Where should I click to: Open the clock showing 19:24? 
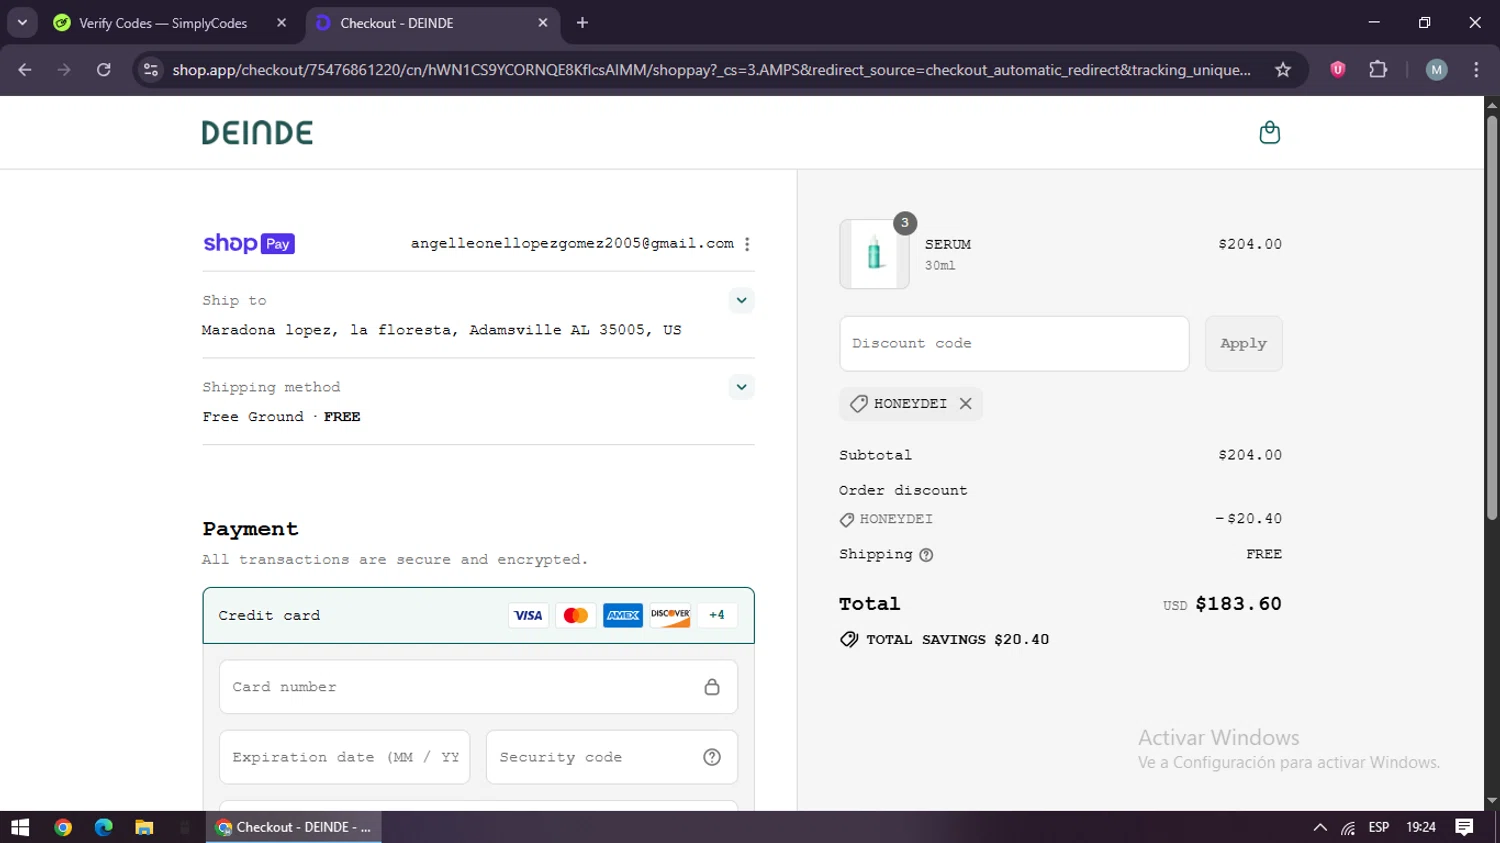pos(1421,827)
